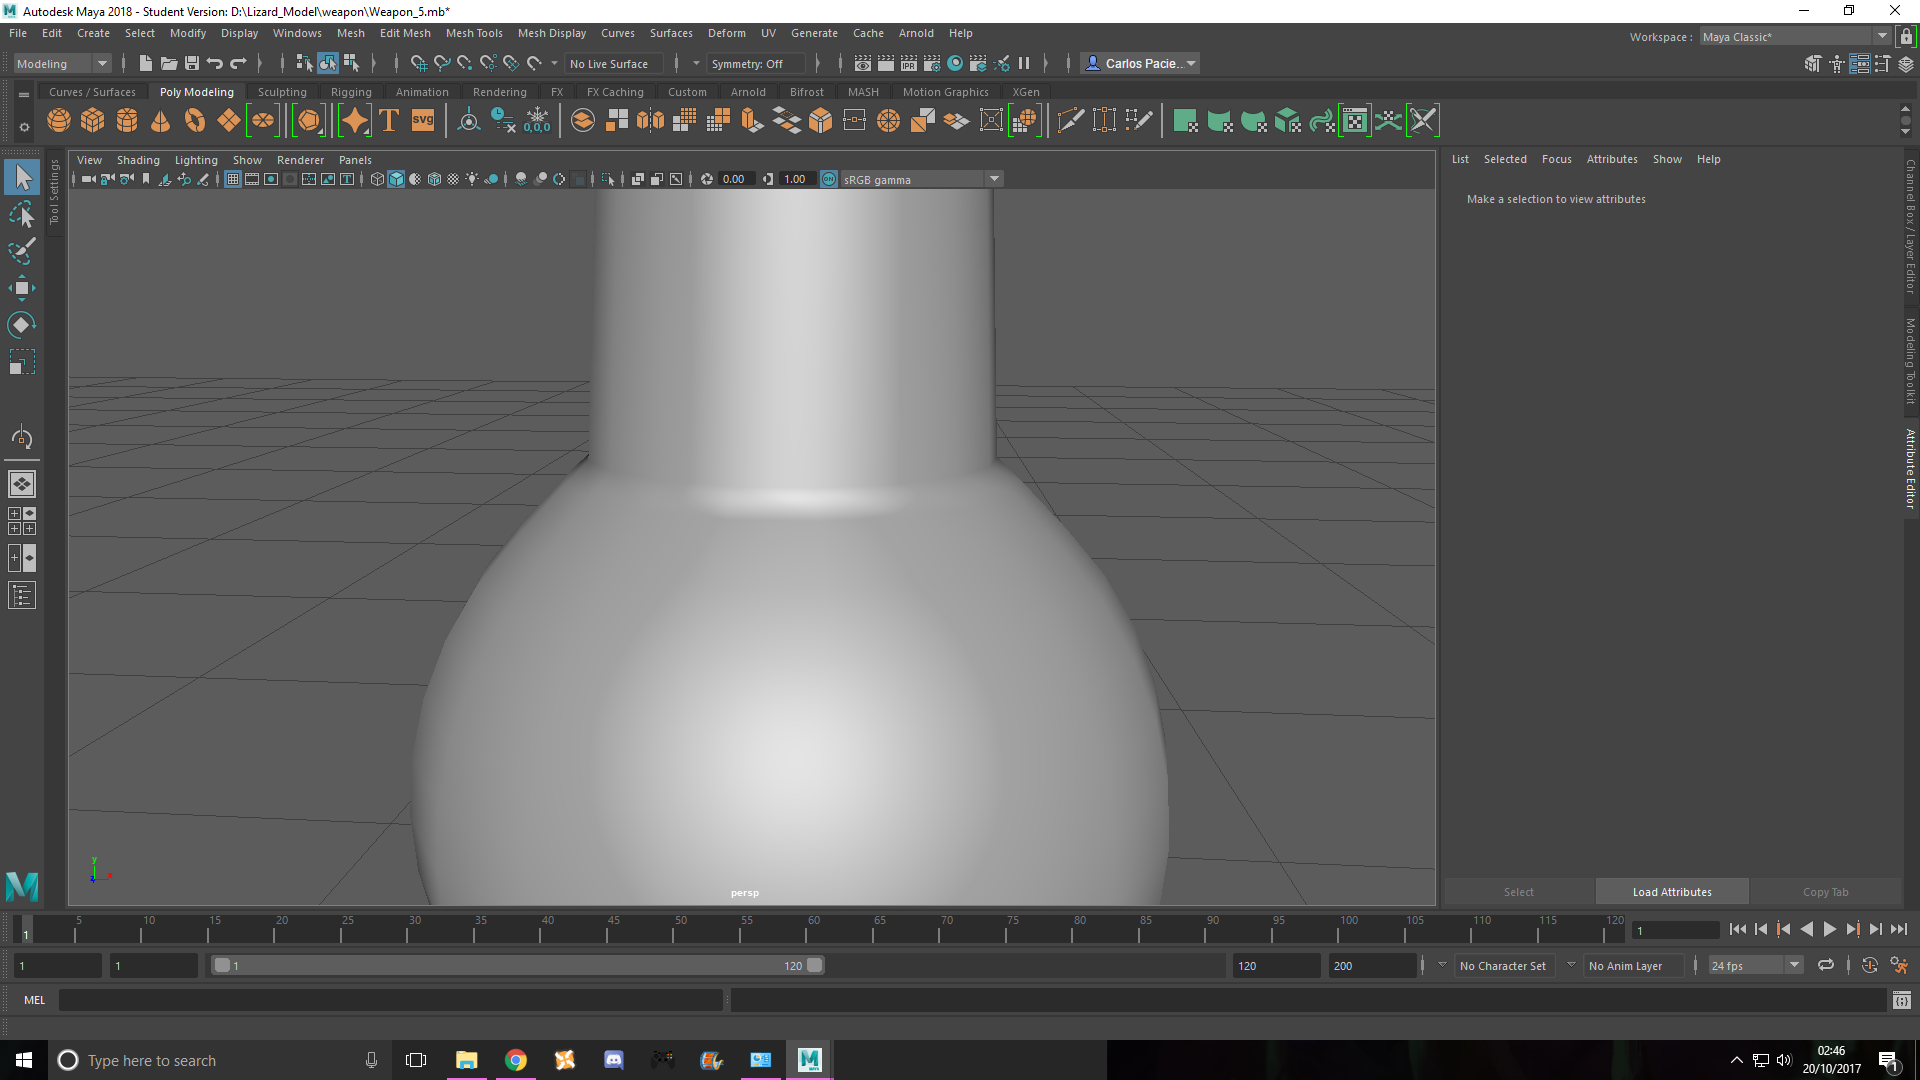Switch to the Sculpting shelf tab
The height and width of the screenshot is (1080, 1920).
tap(282, 91)
